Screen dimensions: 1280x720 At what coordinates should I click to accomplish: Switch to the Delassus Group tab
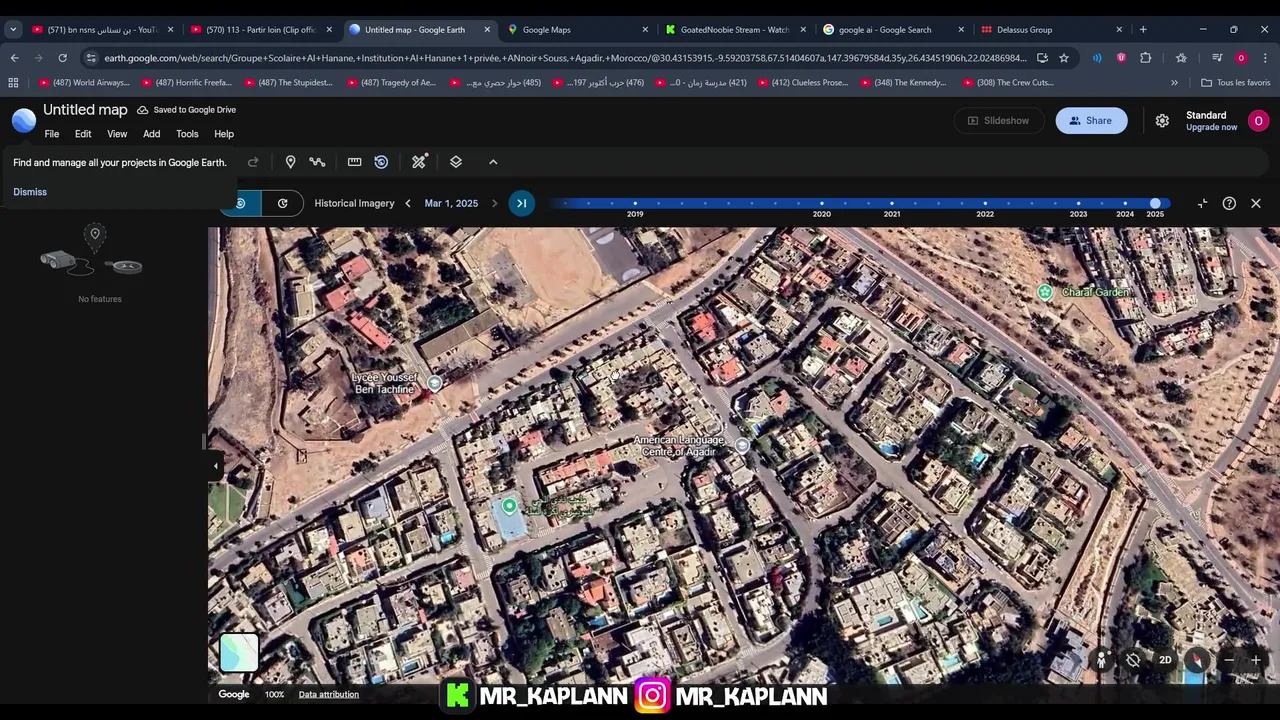(x=1050, y=30)
